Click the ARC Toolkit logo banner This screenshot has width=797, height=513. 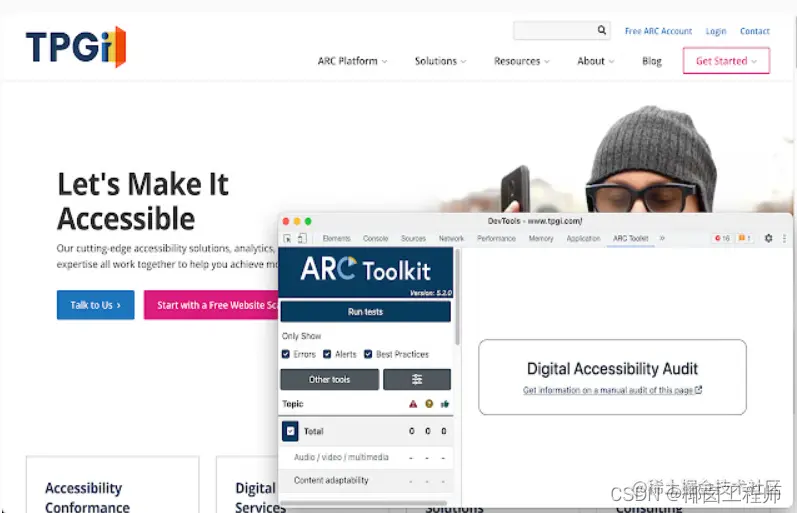(x=365, y=273)
